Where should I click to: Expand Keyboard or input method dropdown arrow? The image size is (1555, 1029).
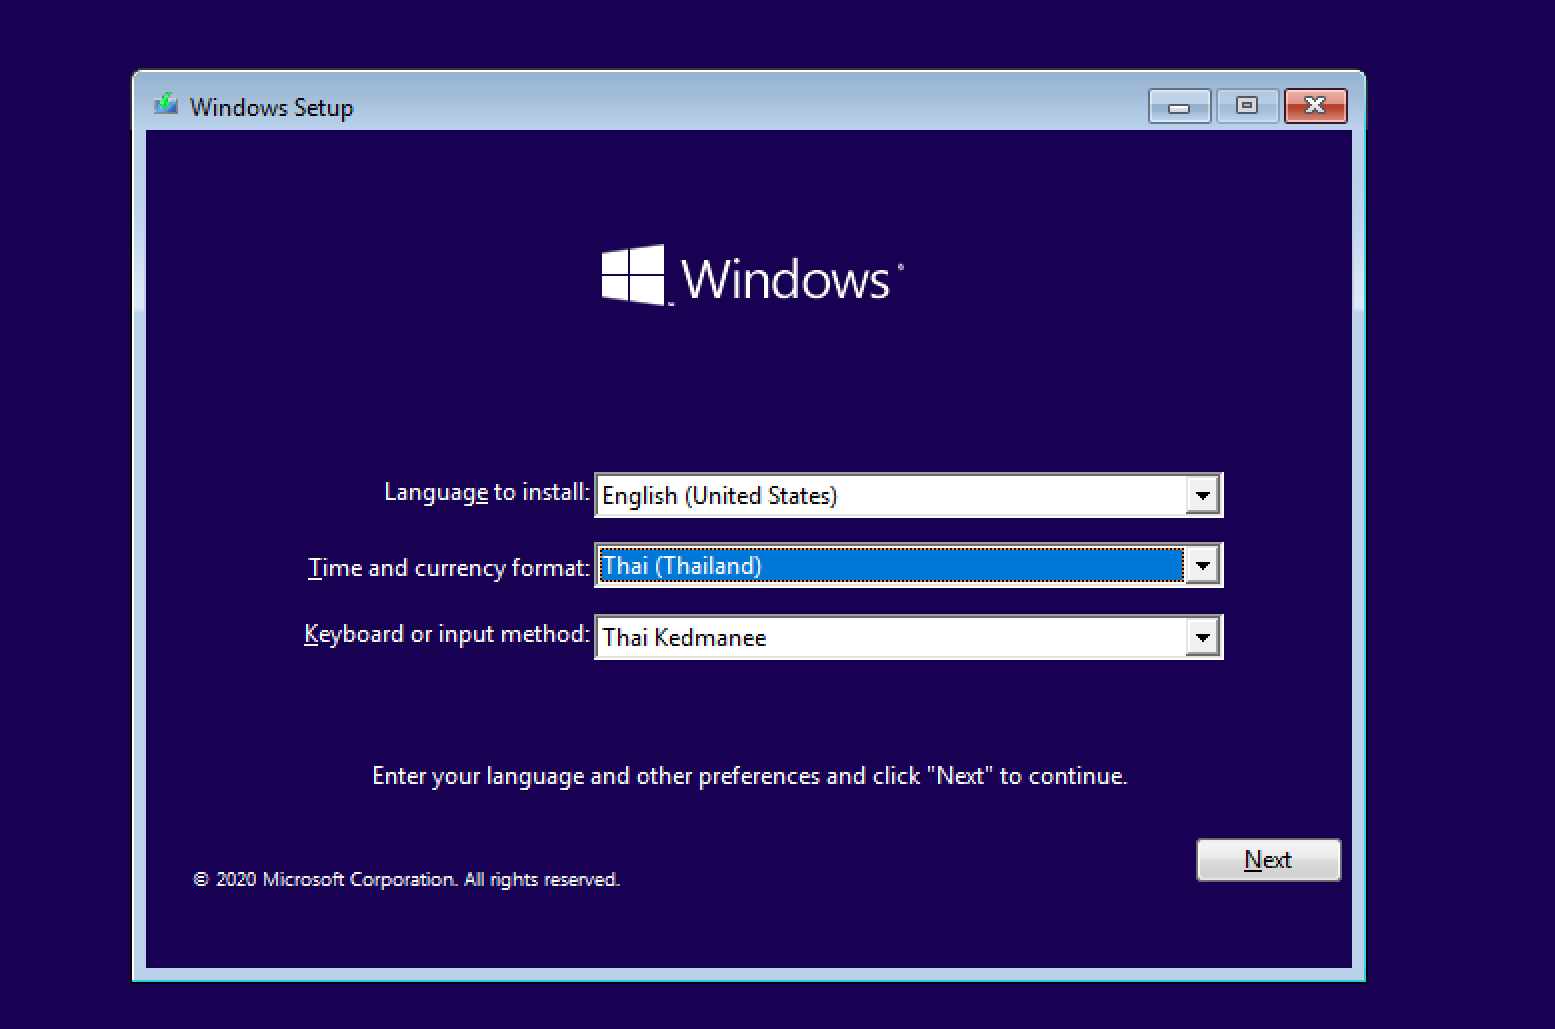[1202, 637]
